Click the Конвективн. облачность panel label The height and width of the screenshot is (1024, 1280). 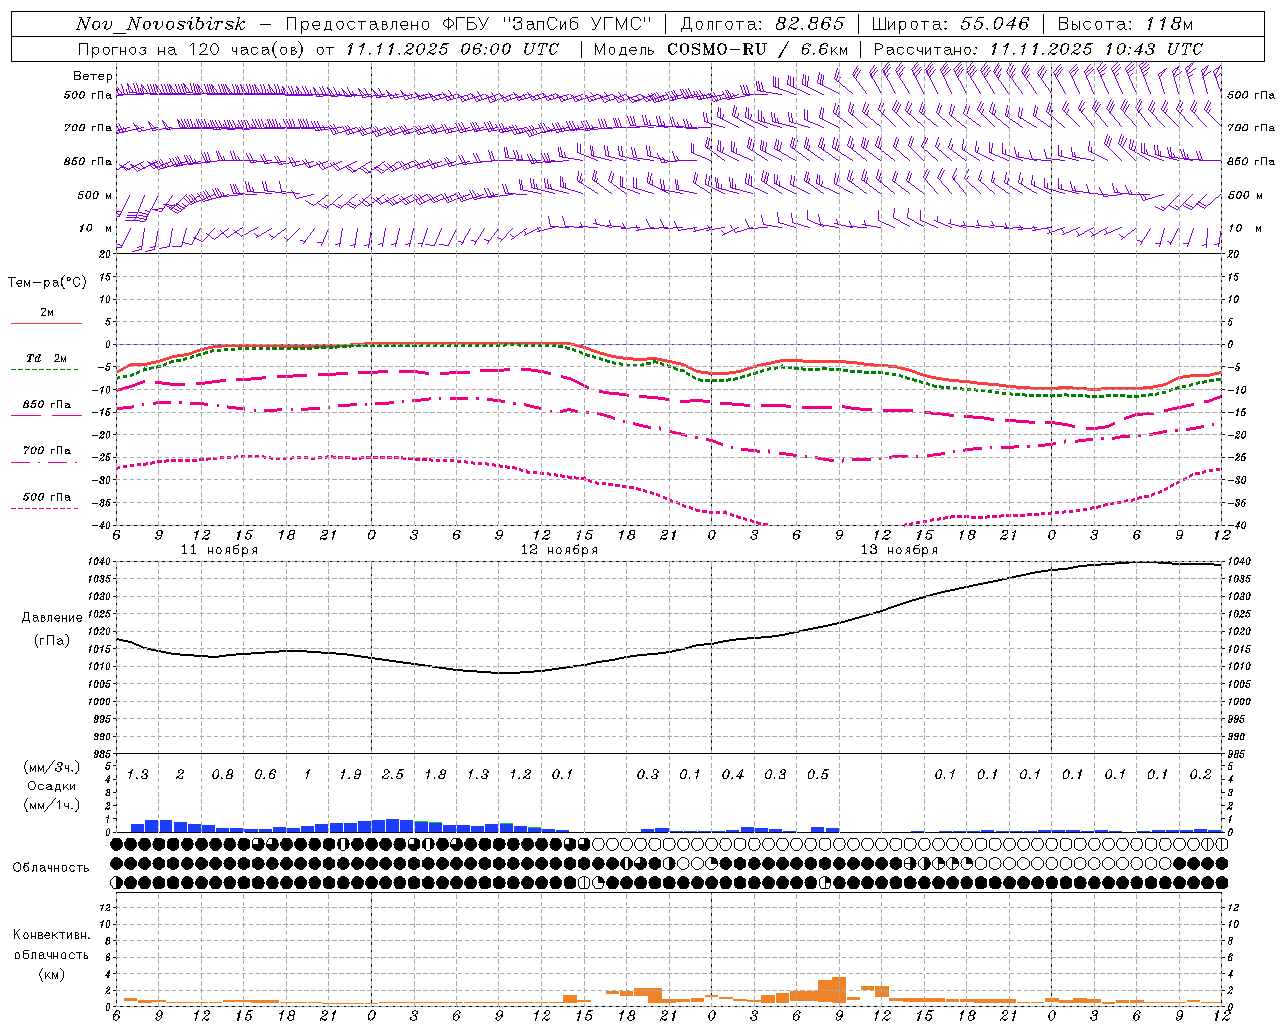(x=51, y=945)
